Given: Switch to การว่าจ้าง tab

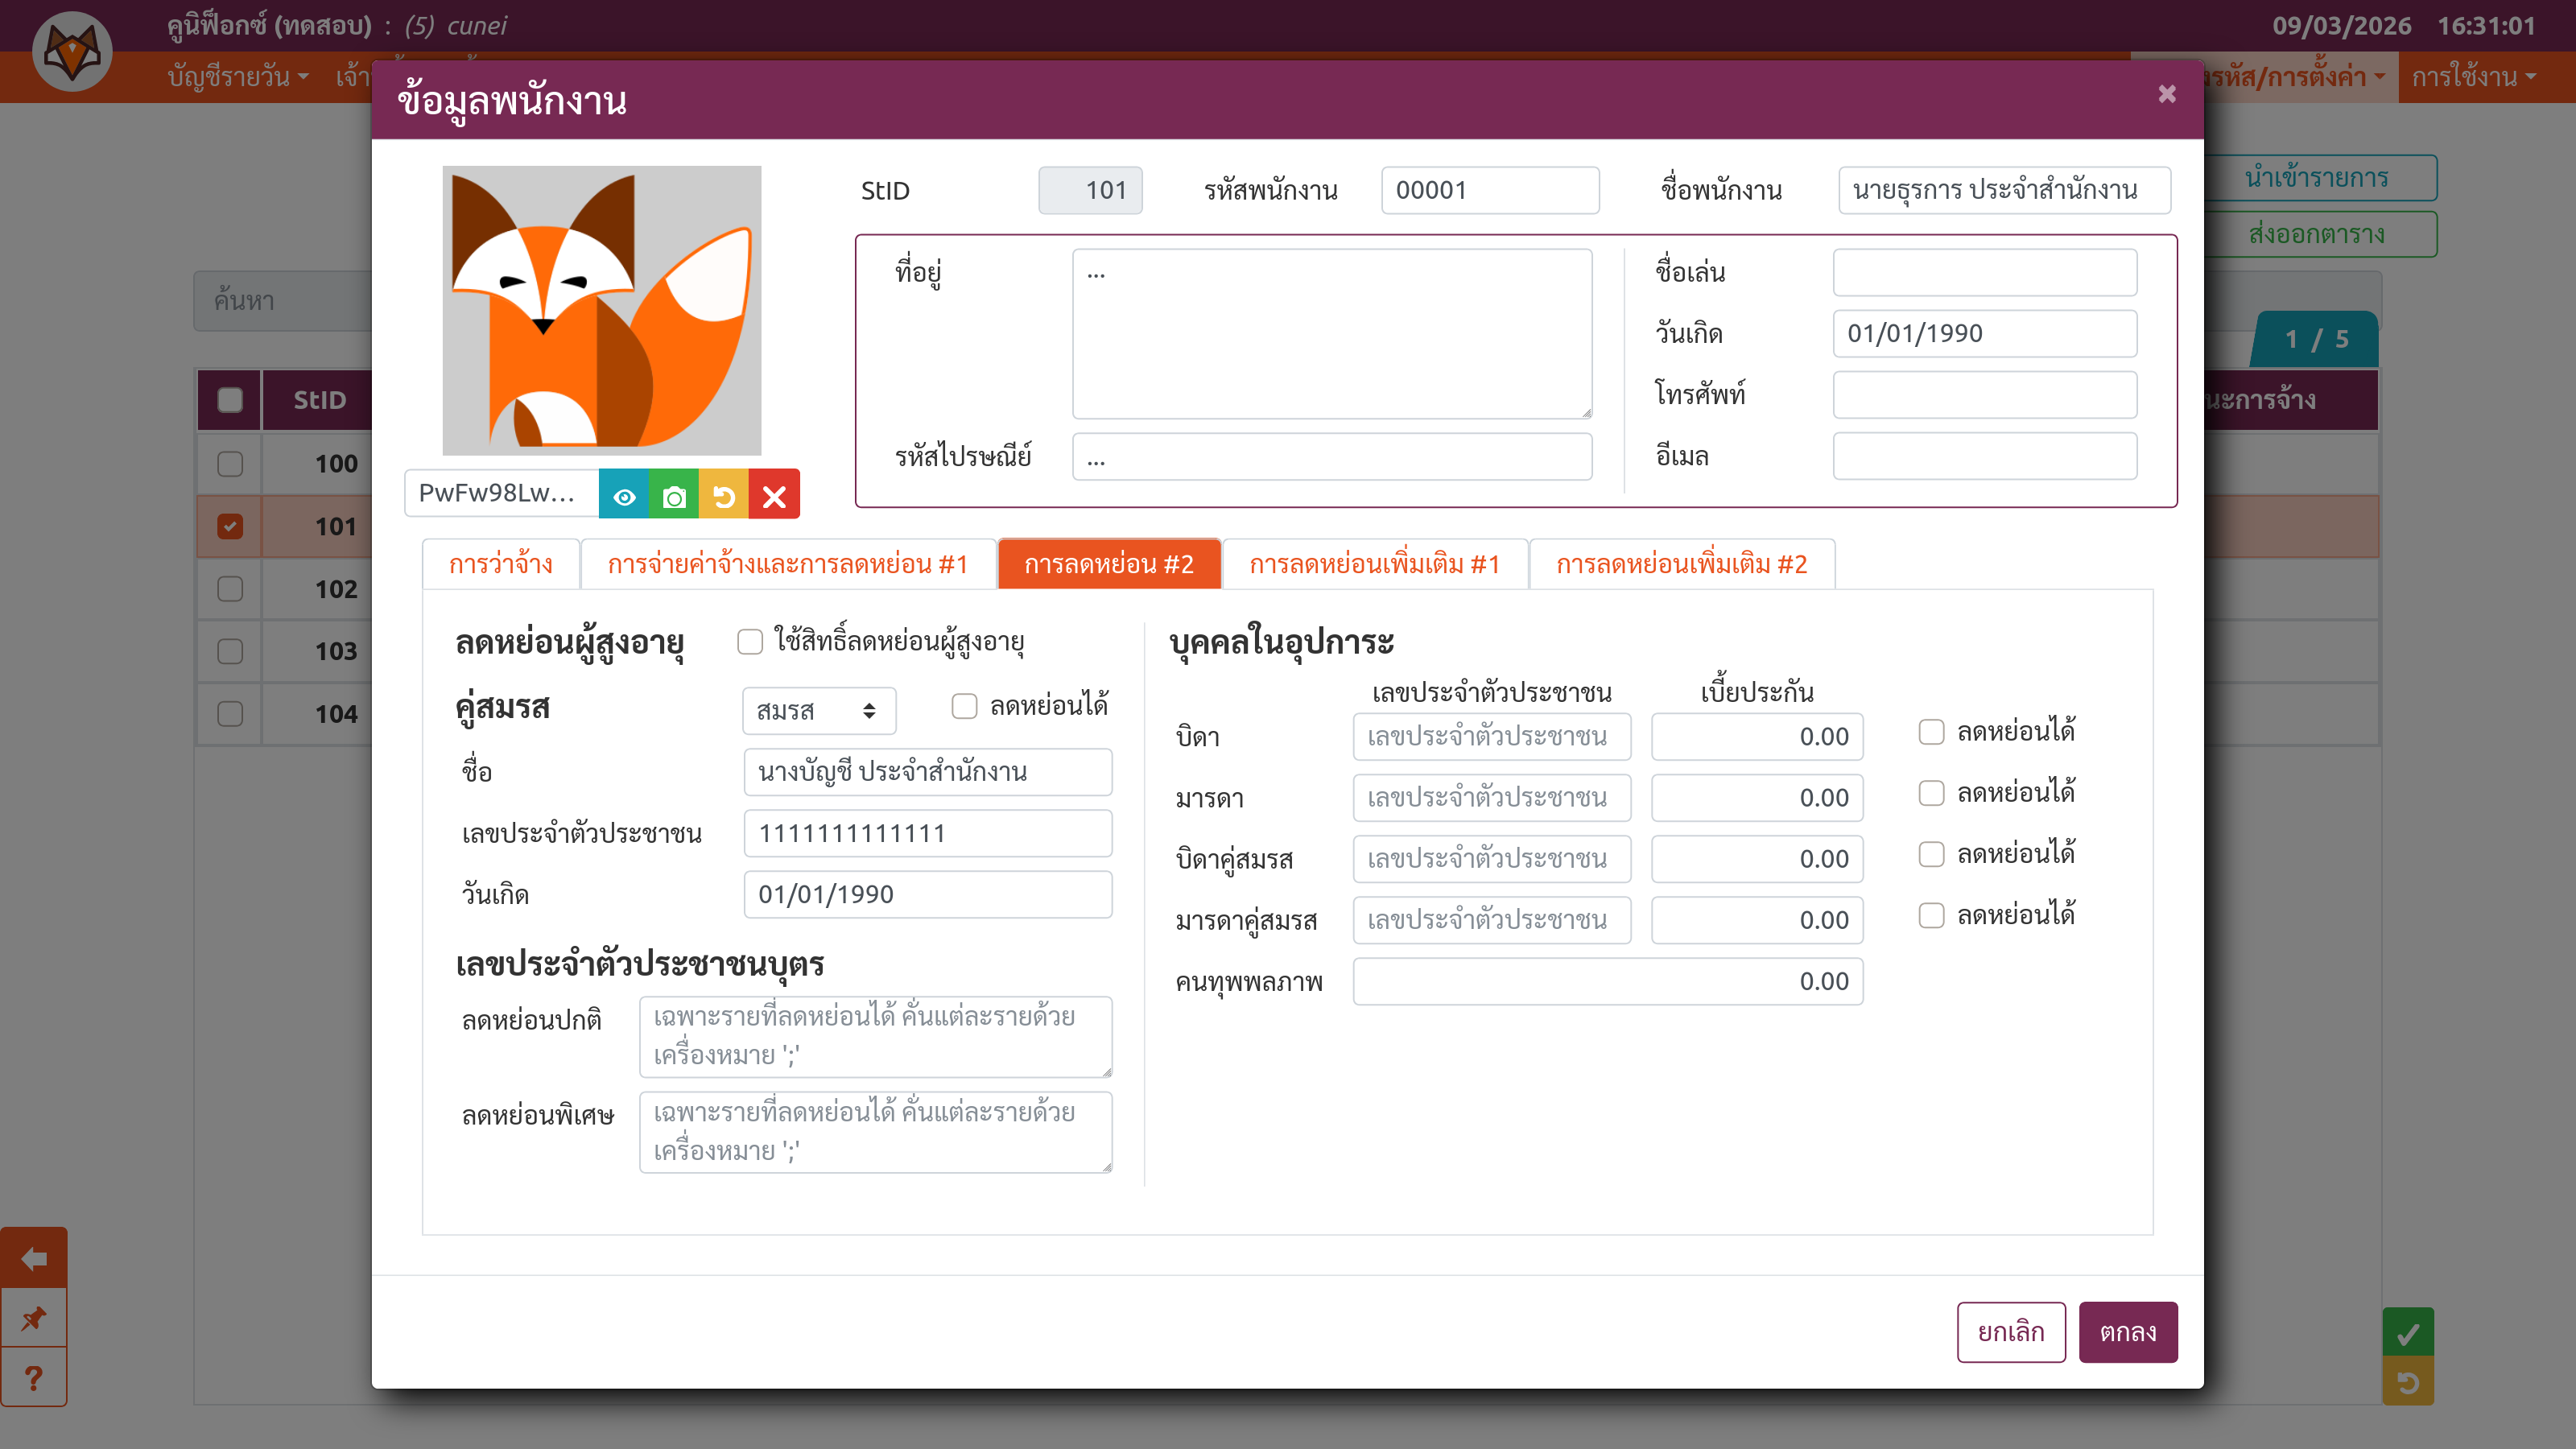Looking at the screenshot, I should coord(500,564).
